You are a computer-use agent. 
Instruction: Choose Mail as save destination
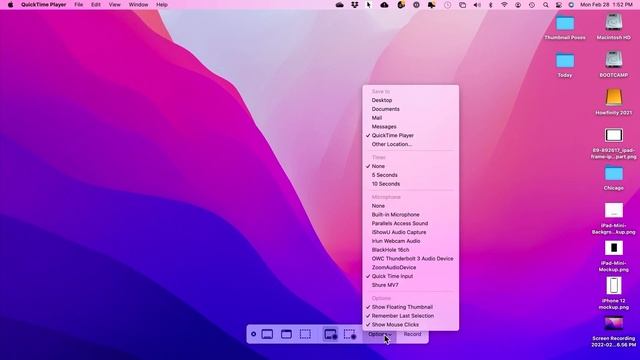coord(411,118)
